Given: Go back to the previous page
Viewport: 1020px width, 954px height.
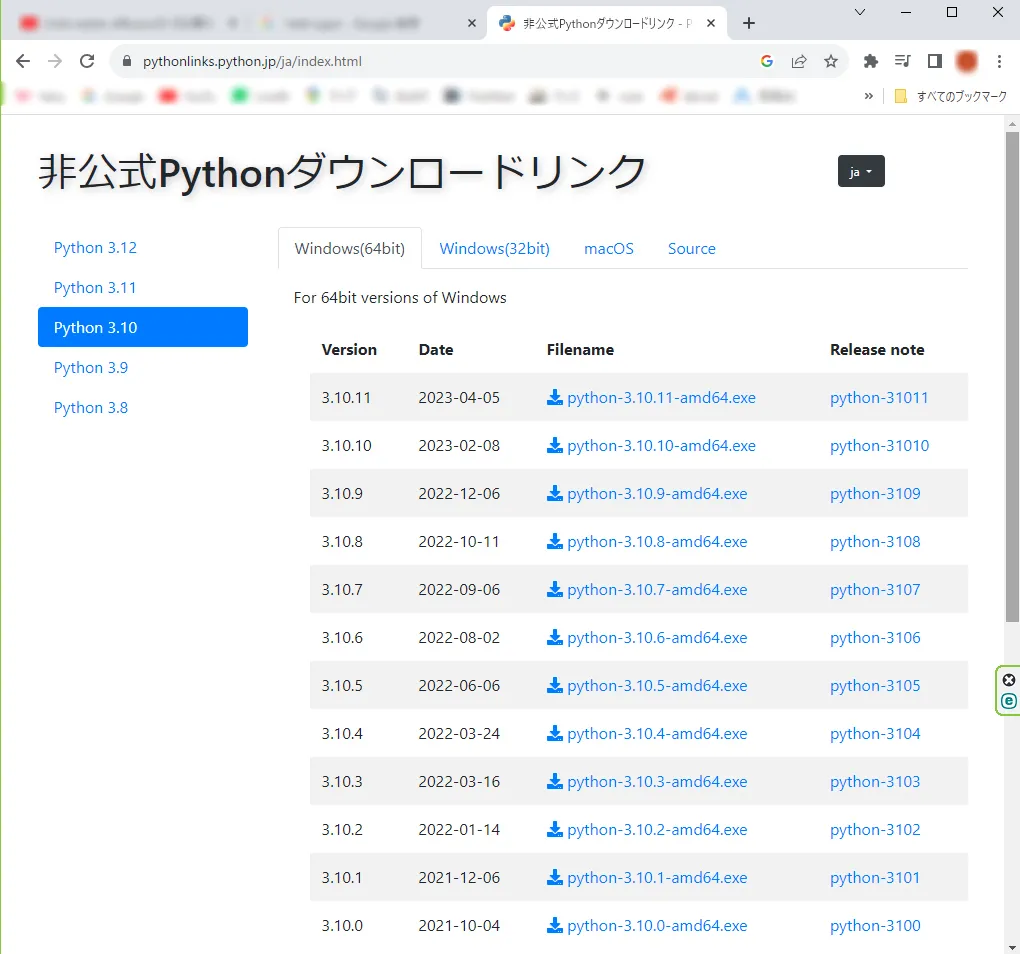Looking at the screenshot, I should pyautogui.click(x=23, y=61).
